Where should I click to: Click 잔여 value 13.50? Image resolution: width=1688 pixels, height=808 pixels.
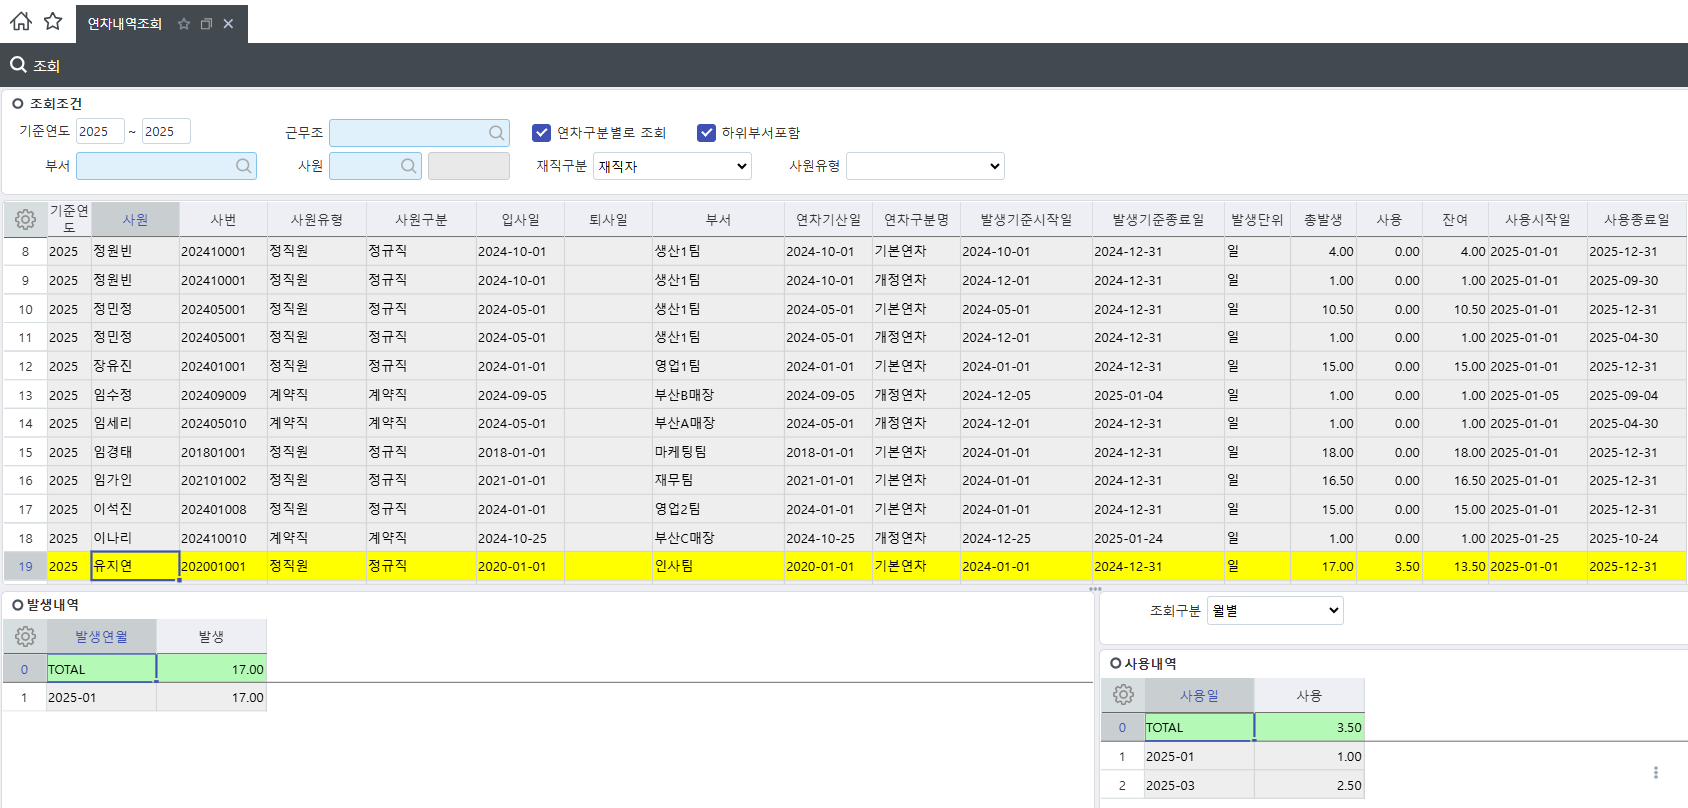[x=1455, y=566]
